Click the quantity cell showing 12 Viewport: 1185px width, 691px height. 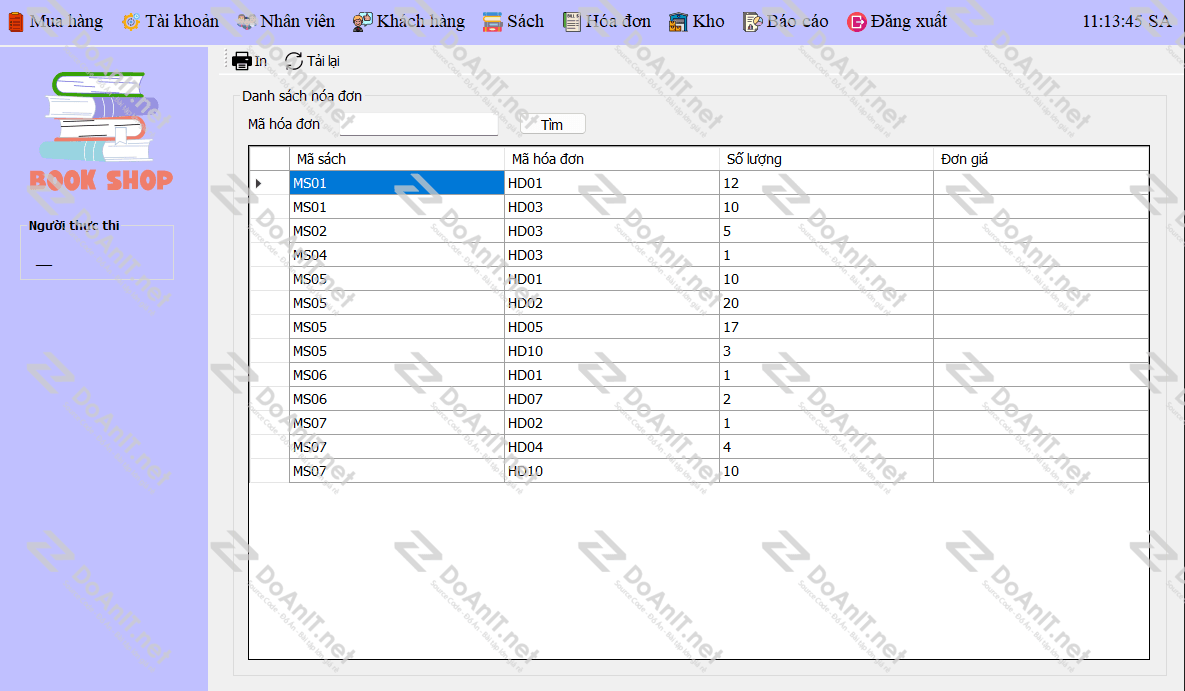pyautogui.click(x=826, y=183)
